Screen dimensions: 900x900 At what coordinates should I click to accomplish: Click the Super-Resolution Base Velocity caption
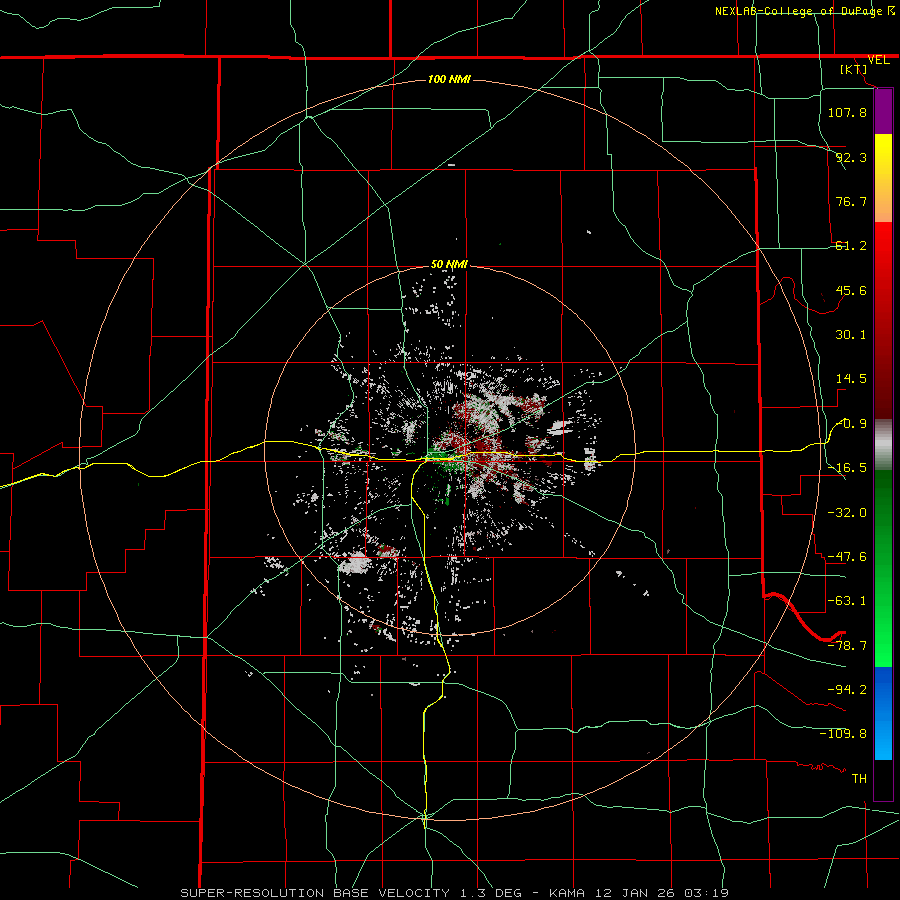[x=455, y=893]
